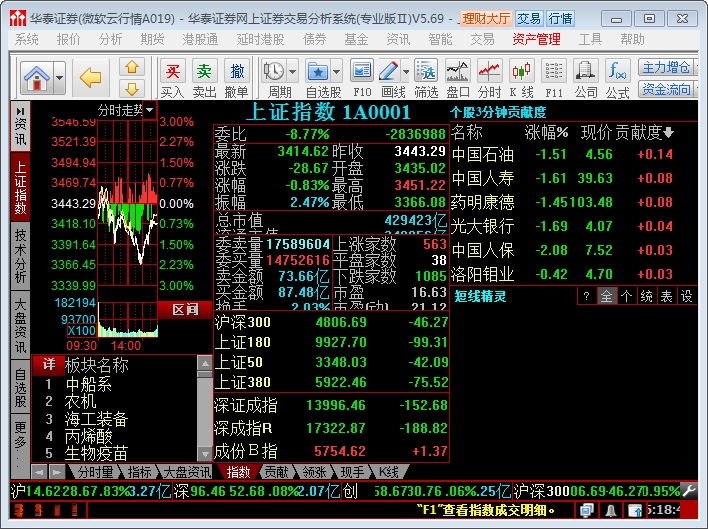Select the 资讯 sidebar tab
Screen dimensions: 708x529
click(x=20, y=126)
